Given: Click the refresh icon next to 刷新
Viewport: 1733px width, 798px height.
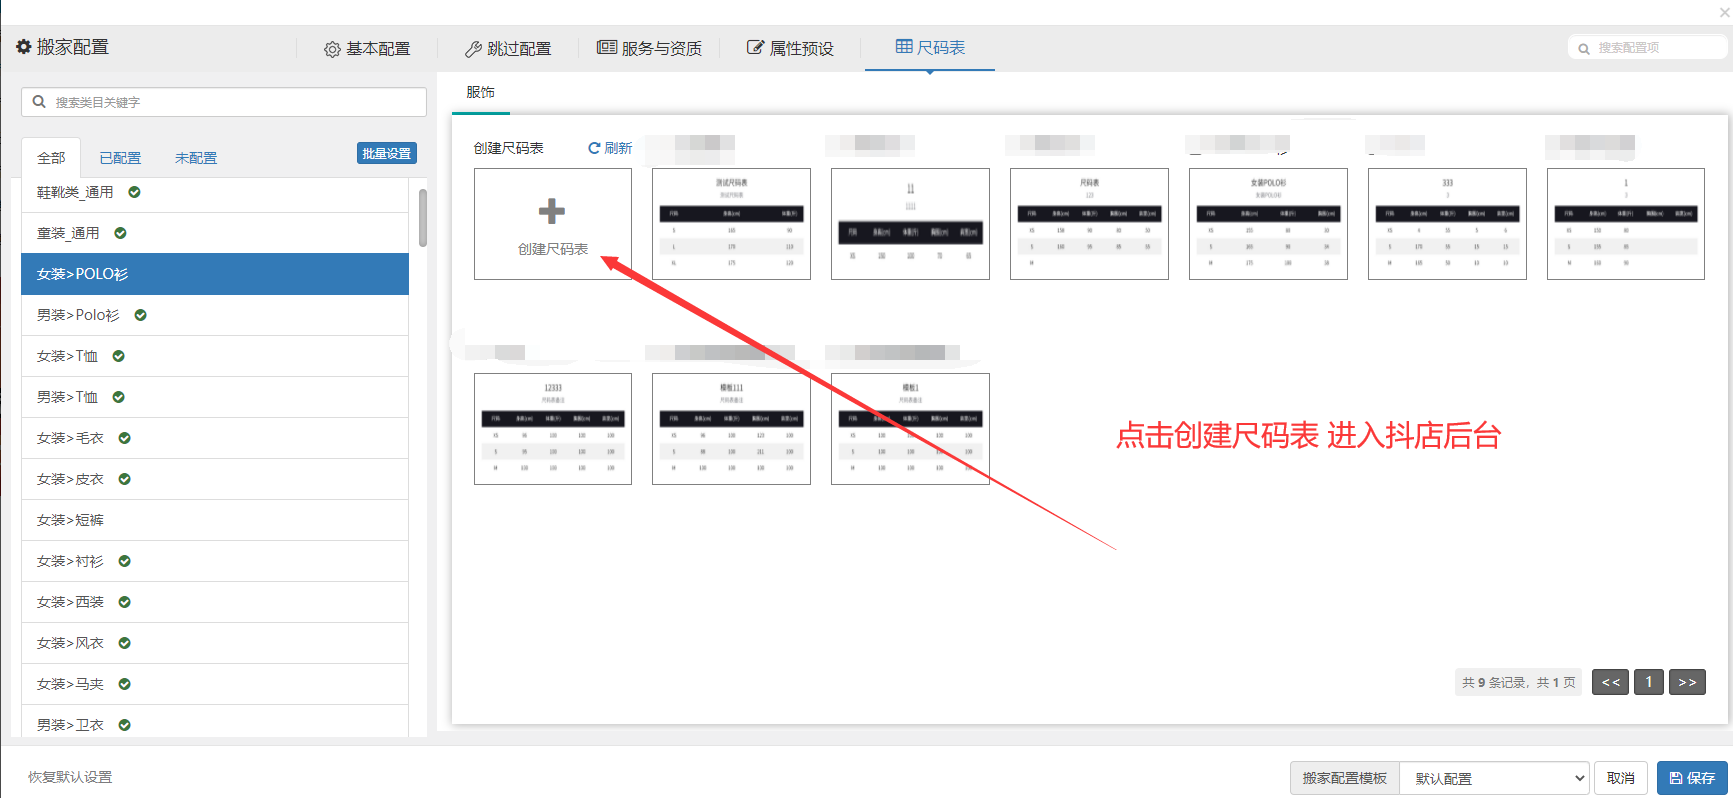Looking at the screenshot, I should tap(594, 148).
